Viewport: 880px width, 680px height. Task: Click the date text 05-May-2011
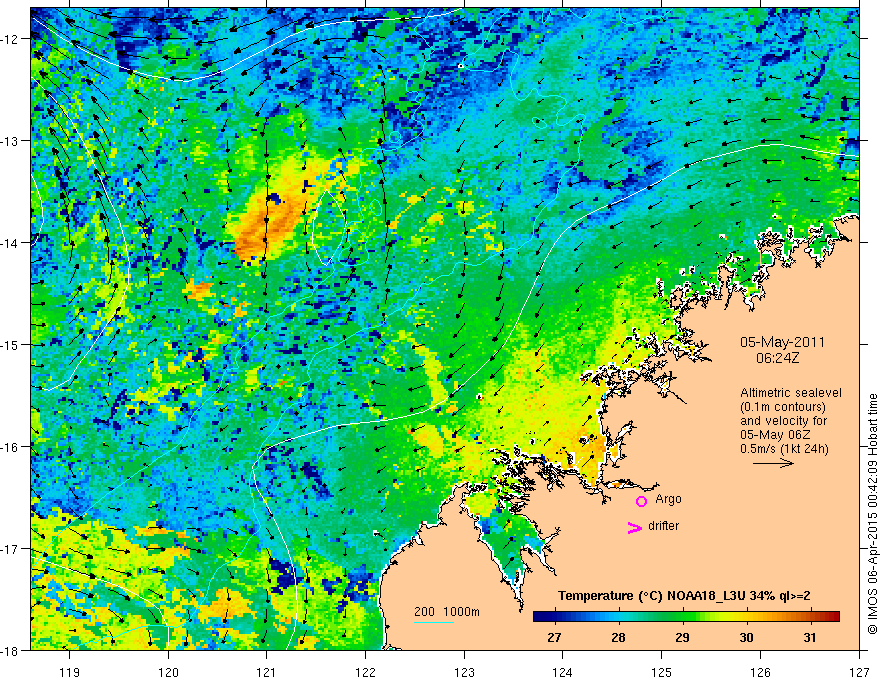tap(782, 342)
